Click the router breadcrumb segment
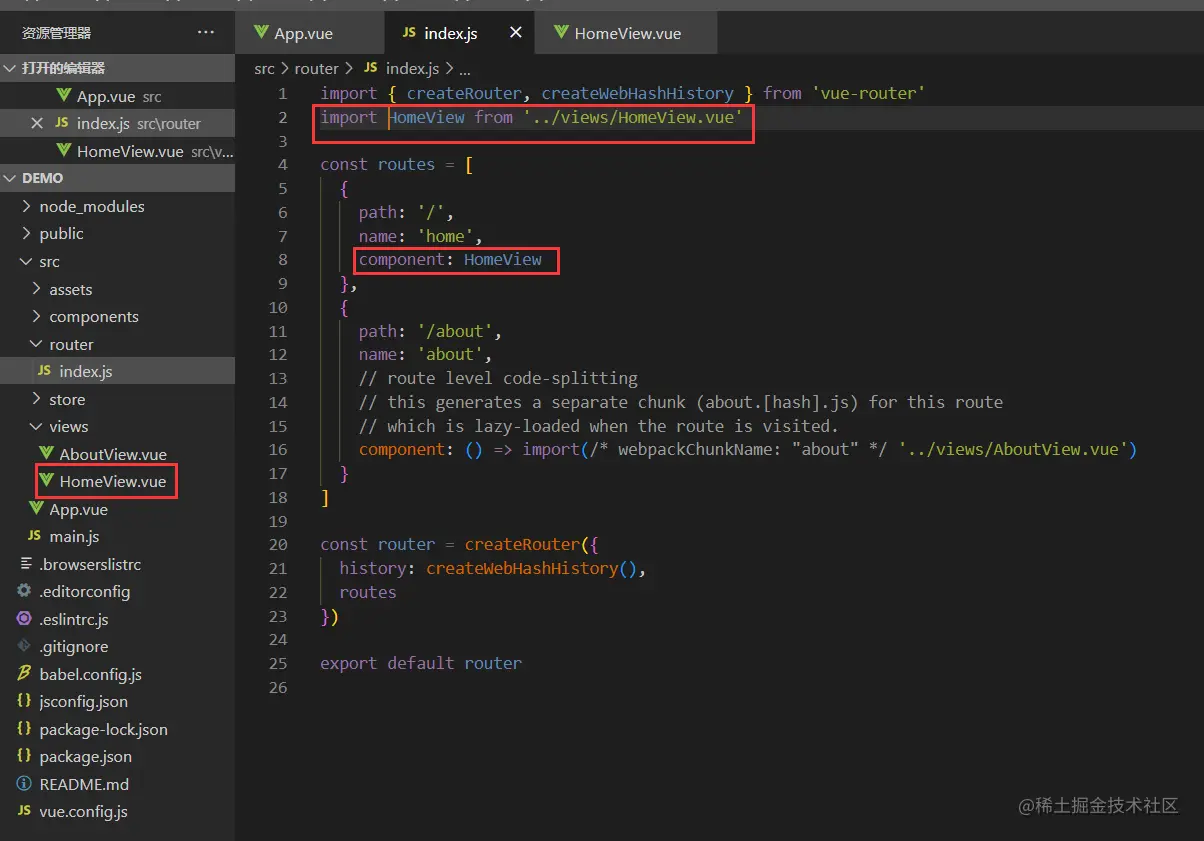The height and width of the screenshot is (841, 1204). point(317,68)
